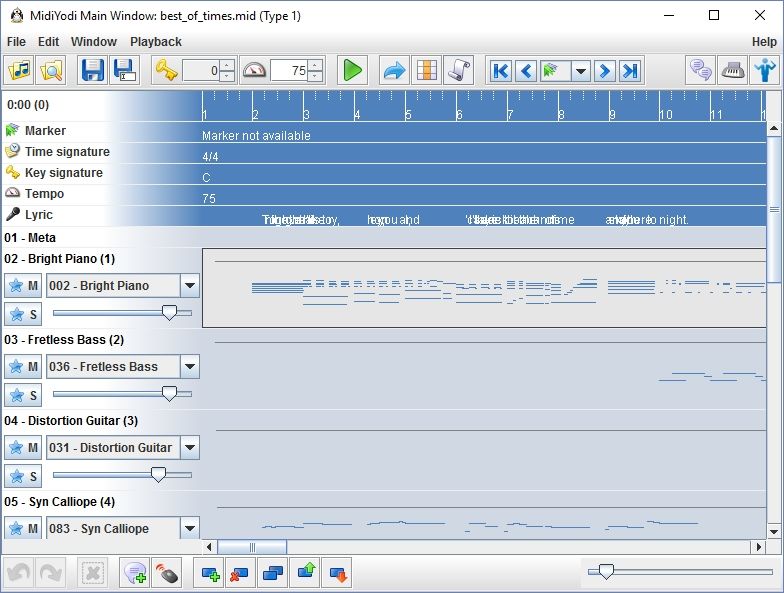Jump to the start of song
784x593 pixels.
500,71
